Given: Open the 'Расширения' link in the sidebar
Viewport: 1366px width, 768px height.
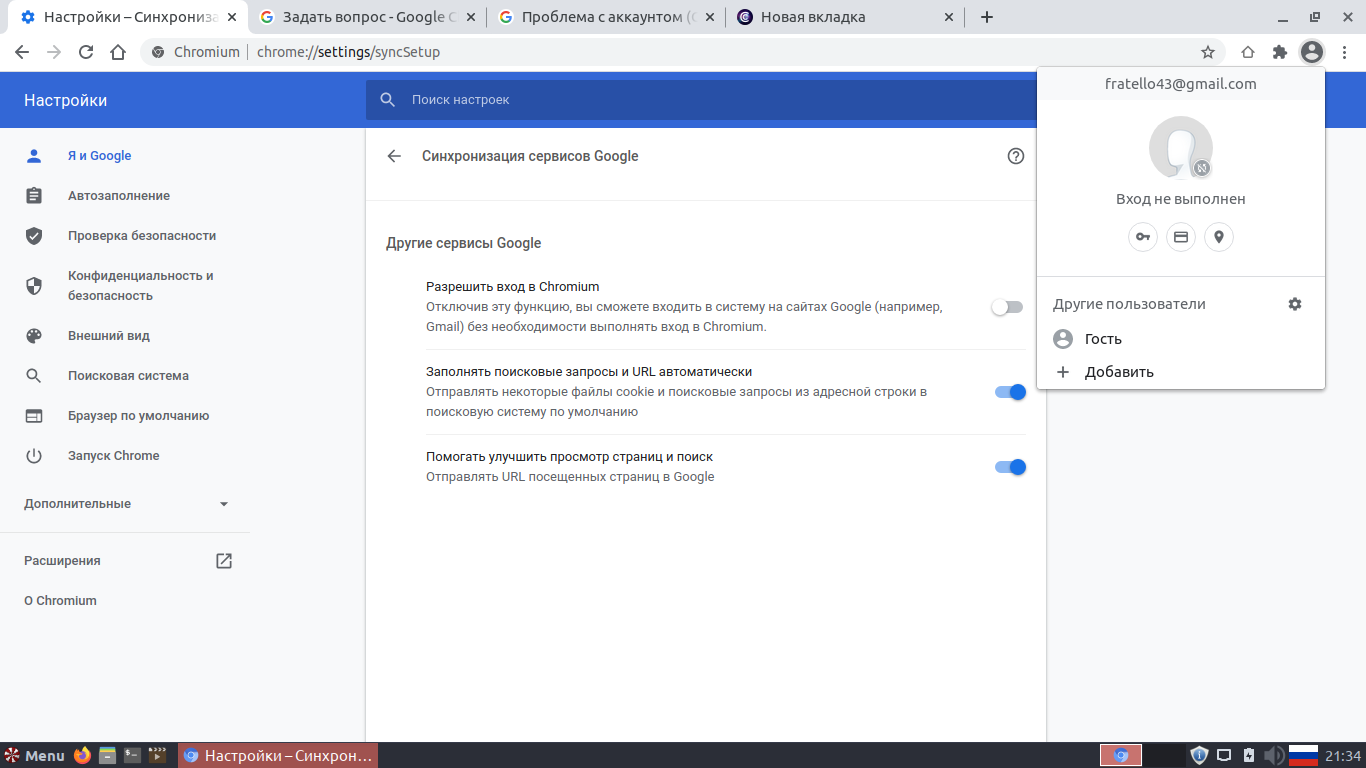Looking at the screenshot, I should [62, 561].
